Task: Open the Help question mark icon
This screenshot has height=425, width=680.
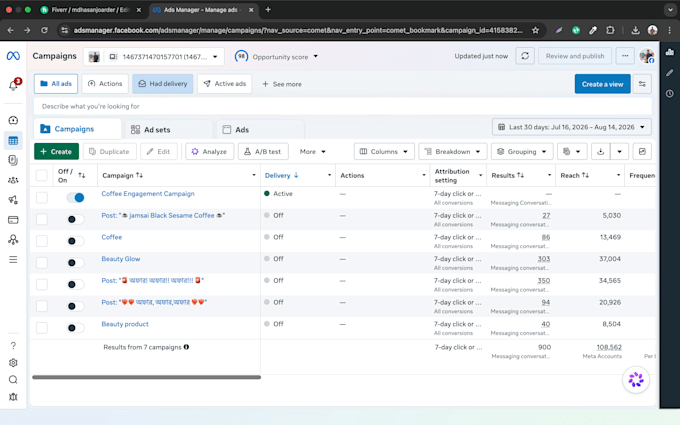Action: click(13, 346)
